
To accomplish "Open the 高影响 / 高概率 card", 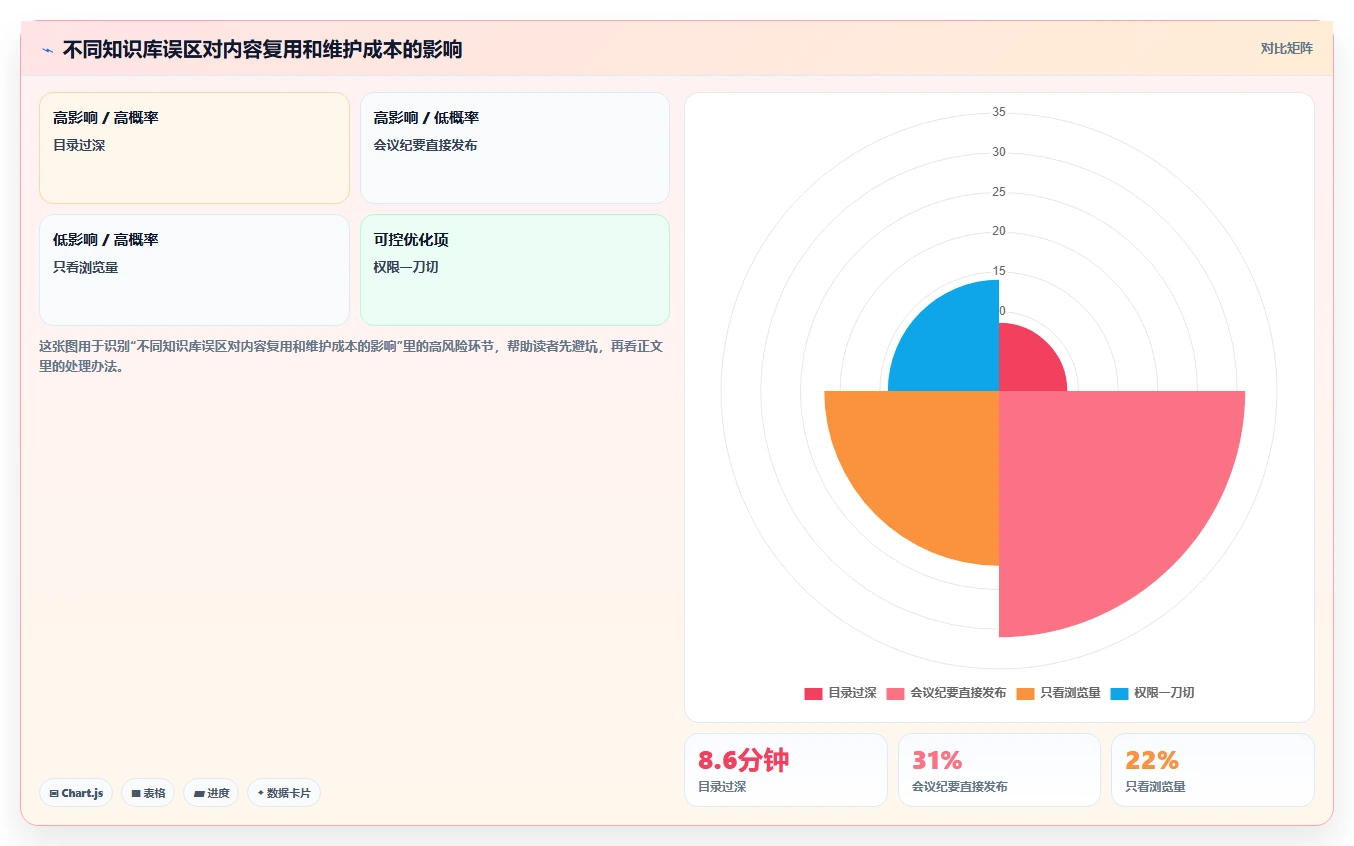I will pos(194,148).
